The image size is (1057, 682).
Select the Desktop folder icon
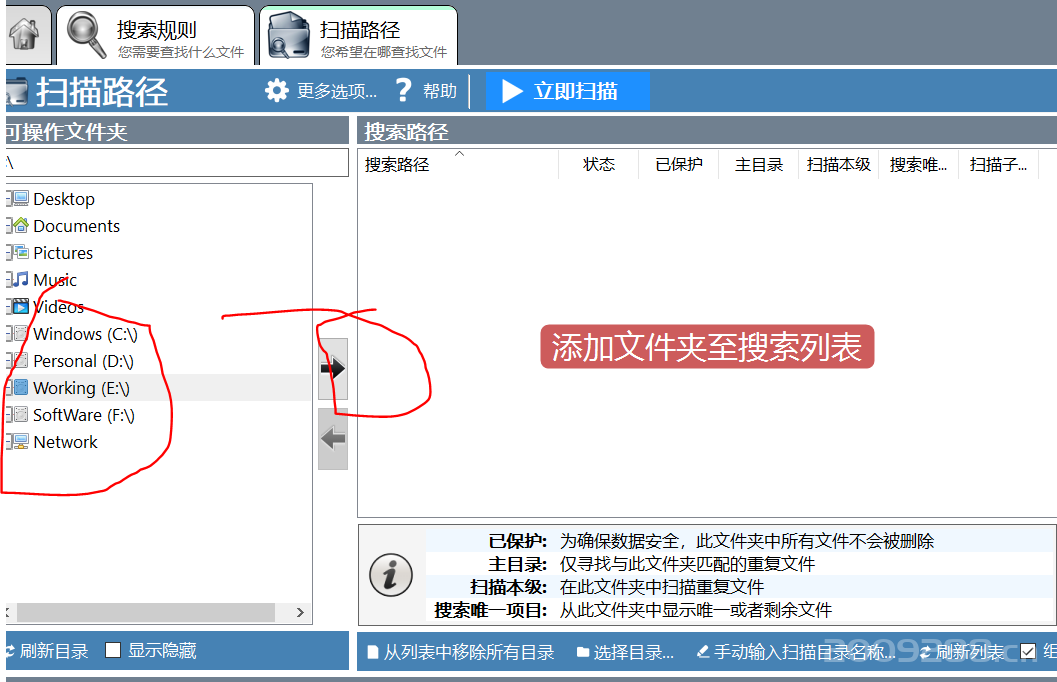click(x=19, y=198)
